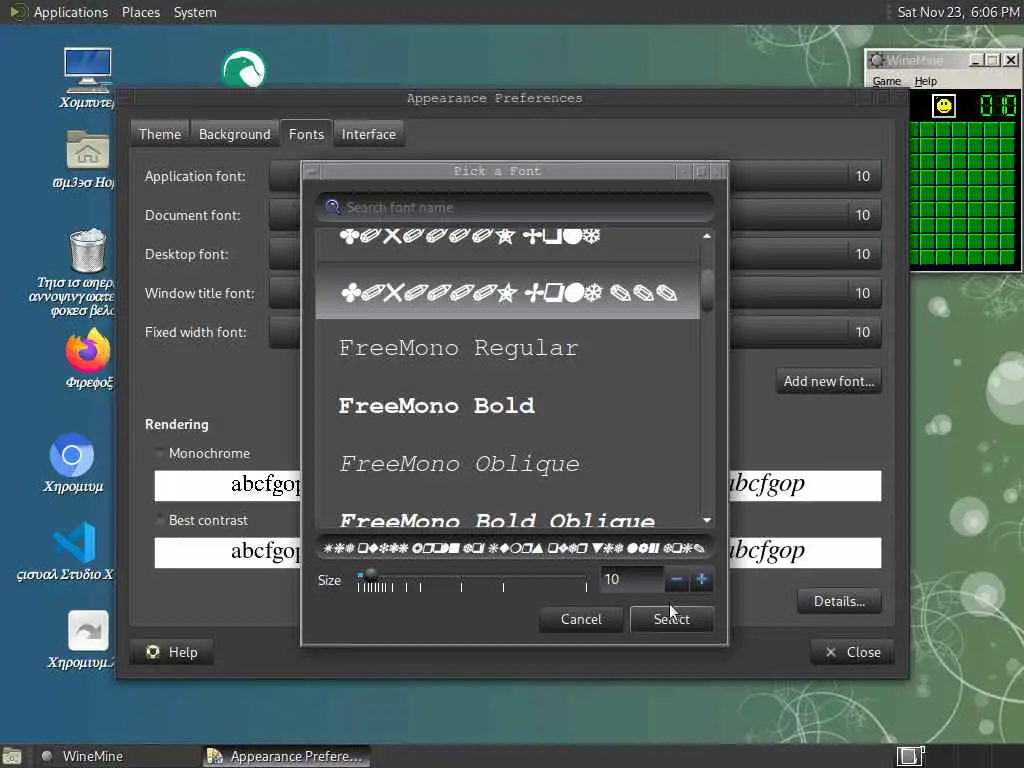Select the highlighted dingbats font row
Viewport: 1024px width, 768px height.
click(507, 292)
